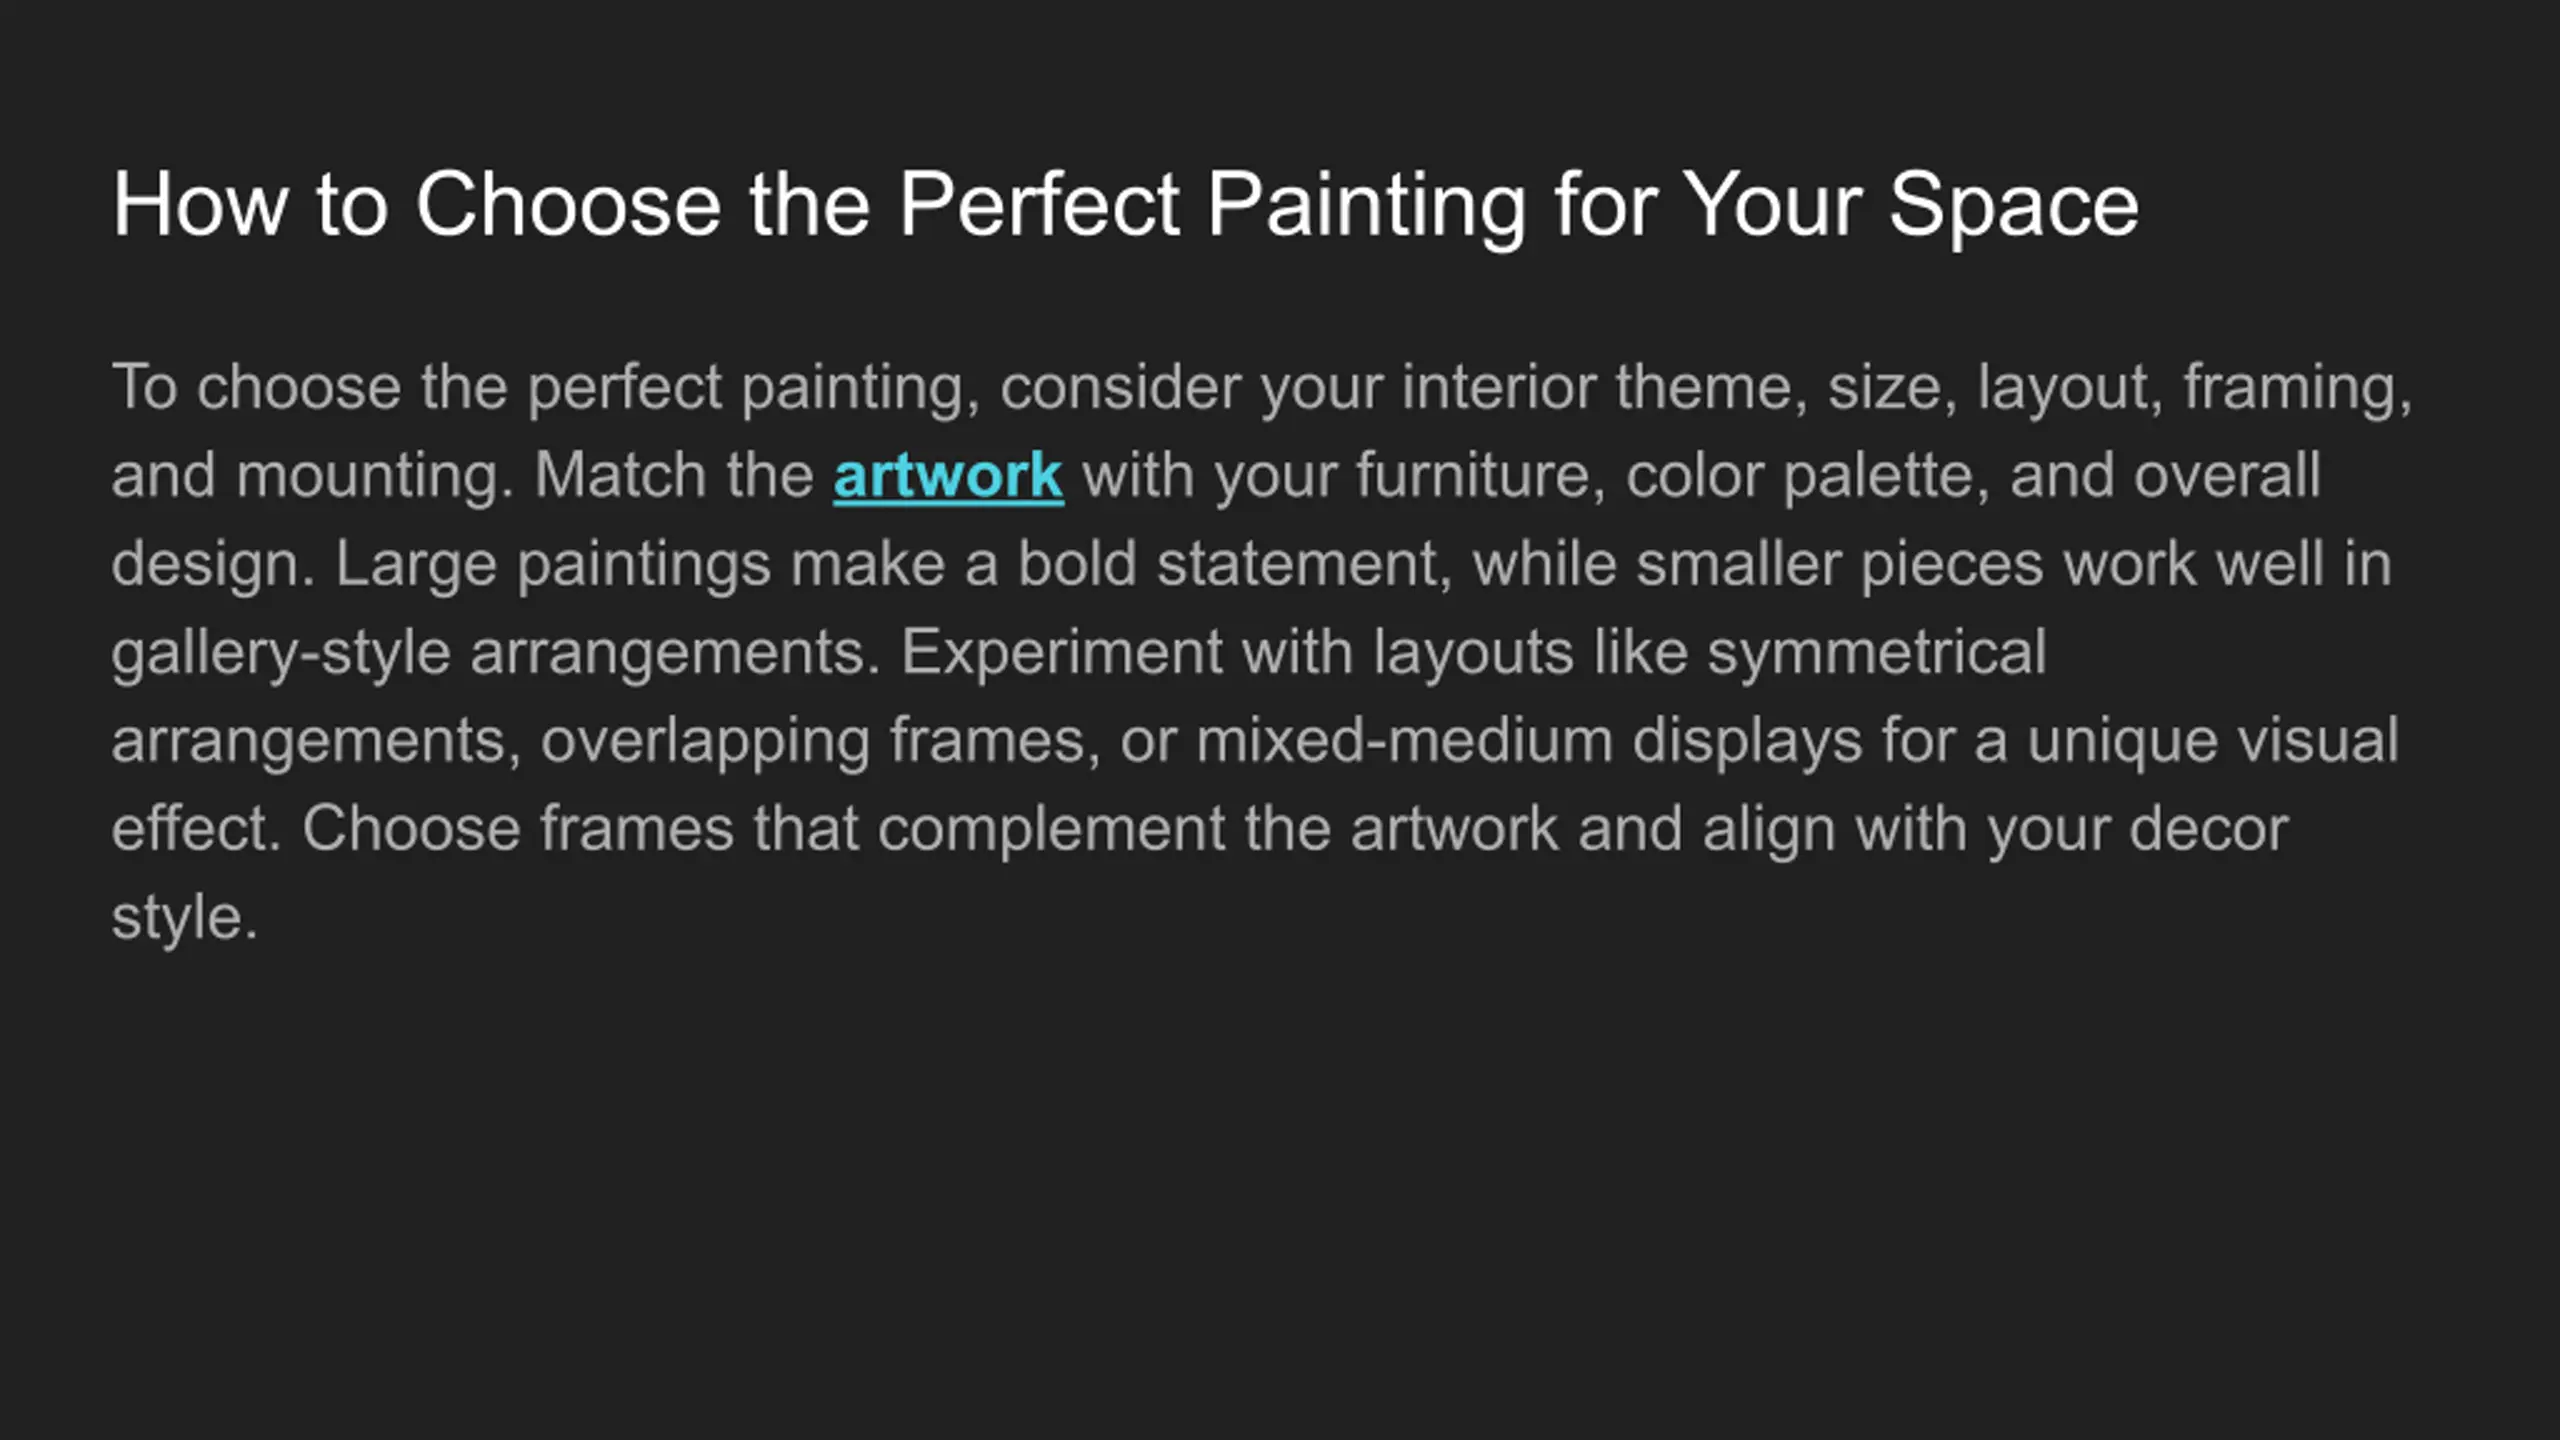Click the word 'mixed-medium' in the paragraph
Viewport: 2560px width, 1440px height.
(1404, 741)
